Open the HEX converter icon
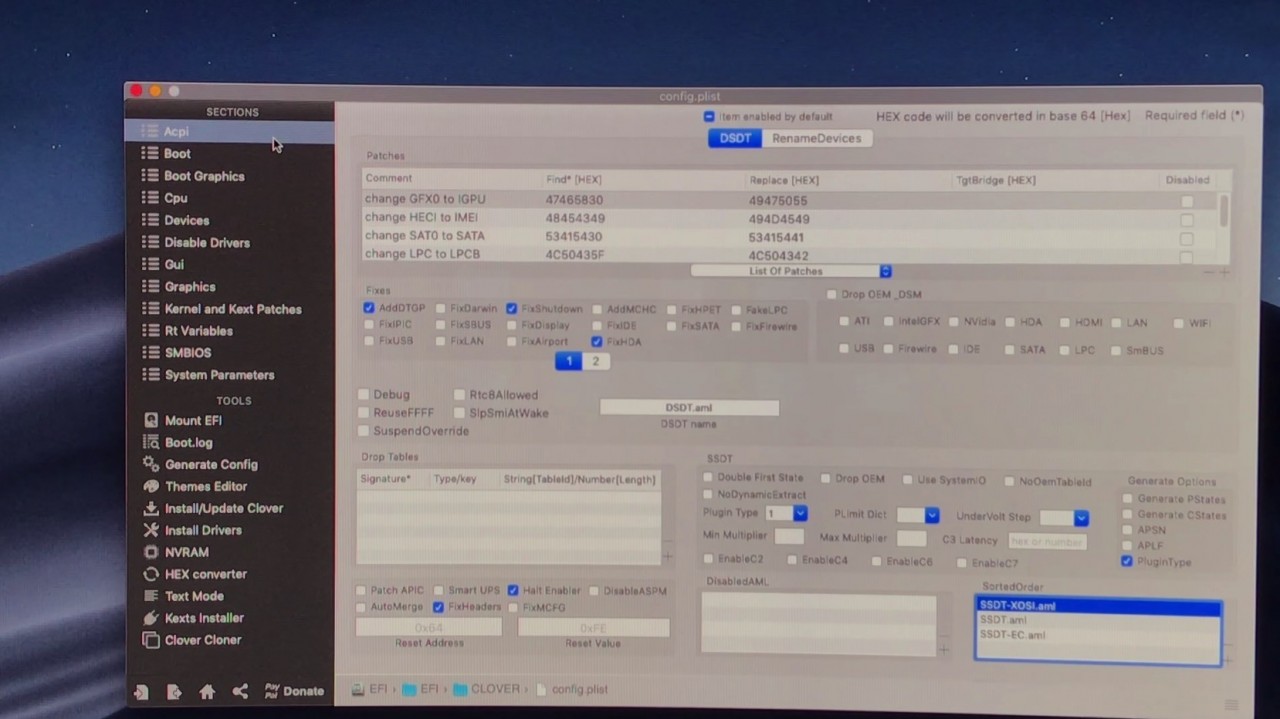The width and height of the screenshot is (1280, 719). pyautogui.click(x=151, y=574)
